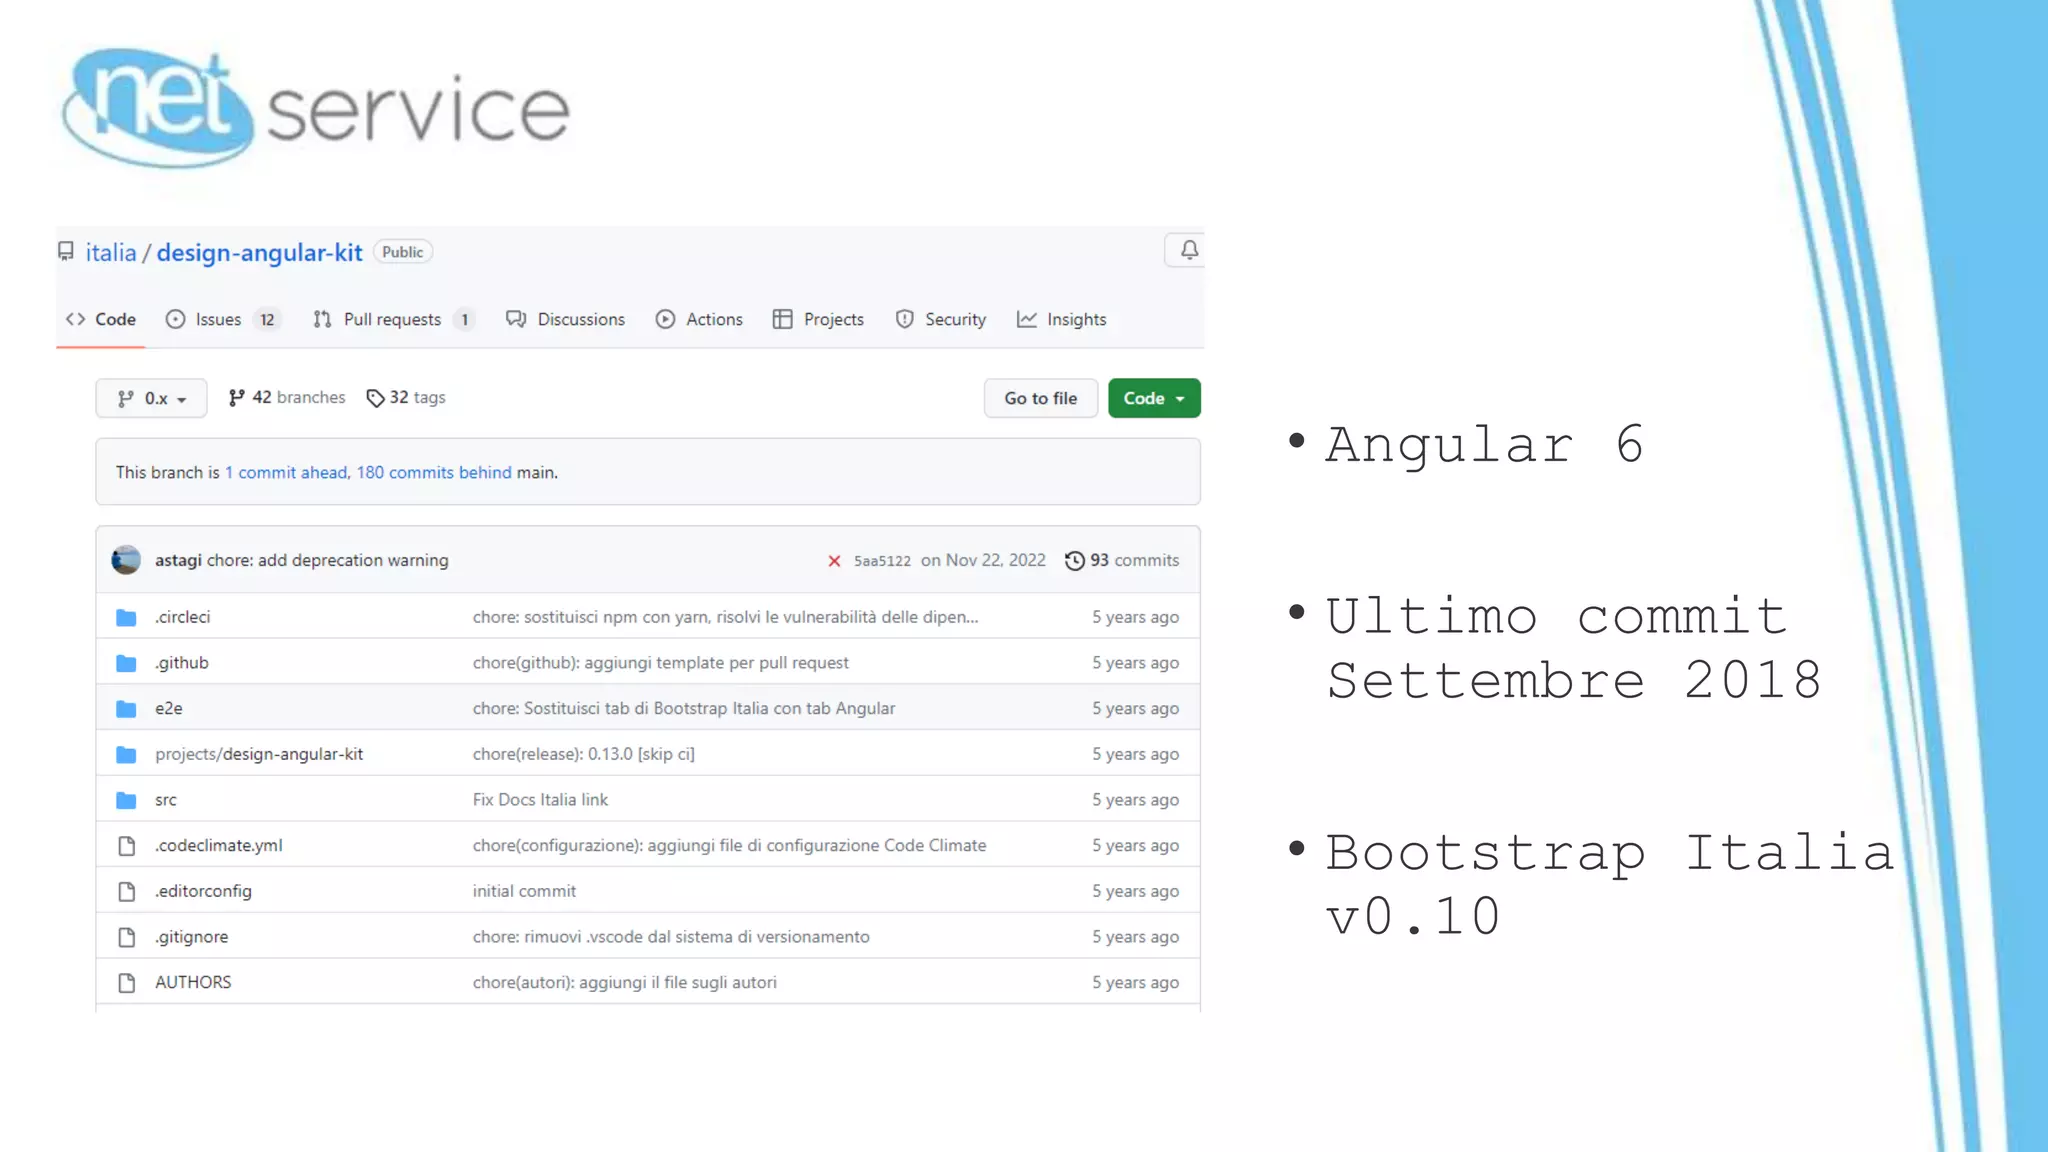The image size is (2048, 1152).
Task: Click the Issues circle icon
Action: coord(175,319)
